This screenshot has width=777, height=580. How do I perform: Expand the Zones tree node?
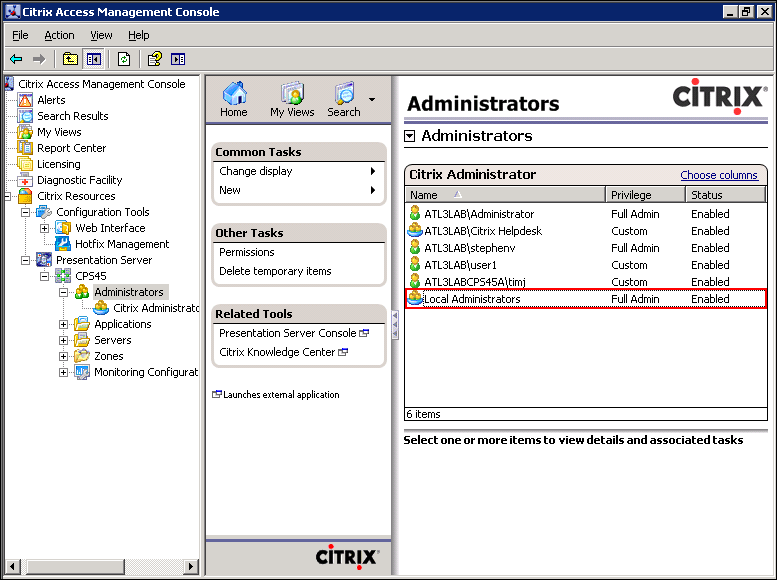click(63, 356)
